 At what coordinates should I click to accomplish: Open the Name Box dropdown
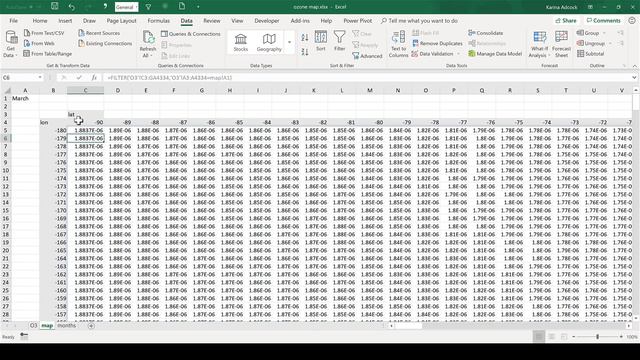[x=40, y=78]
